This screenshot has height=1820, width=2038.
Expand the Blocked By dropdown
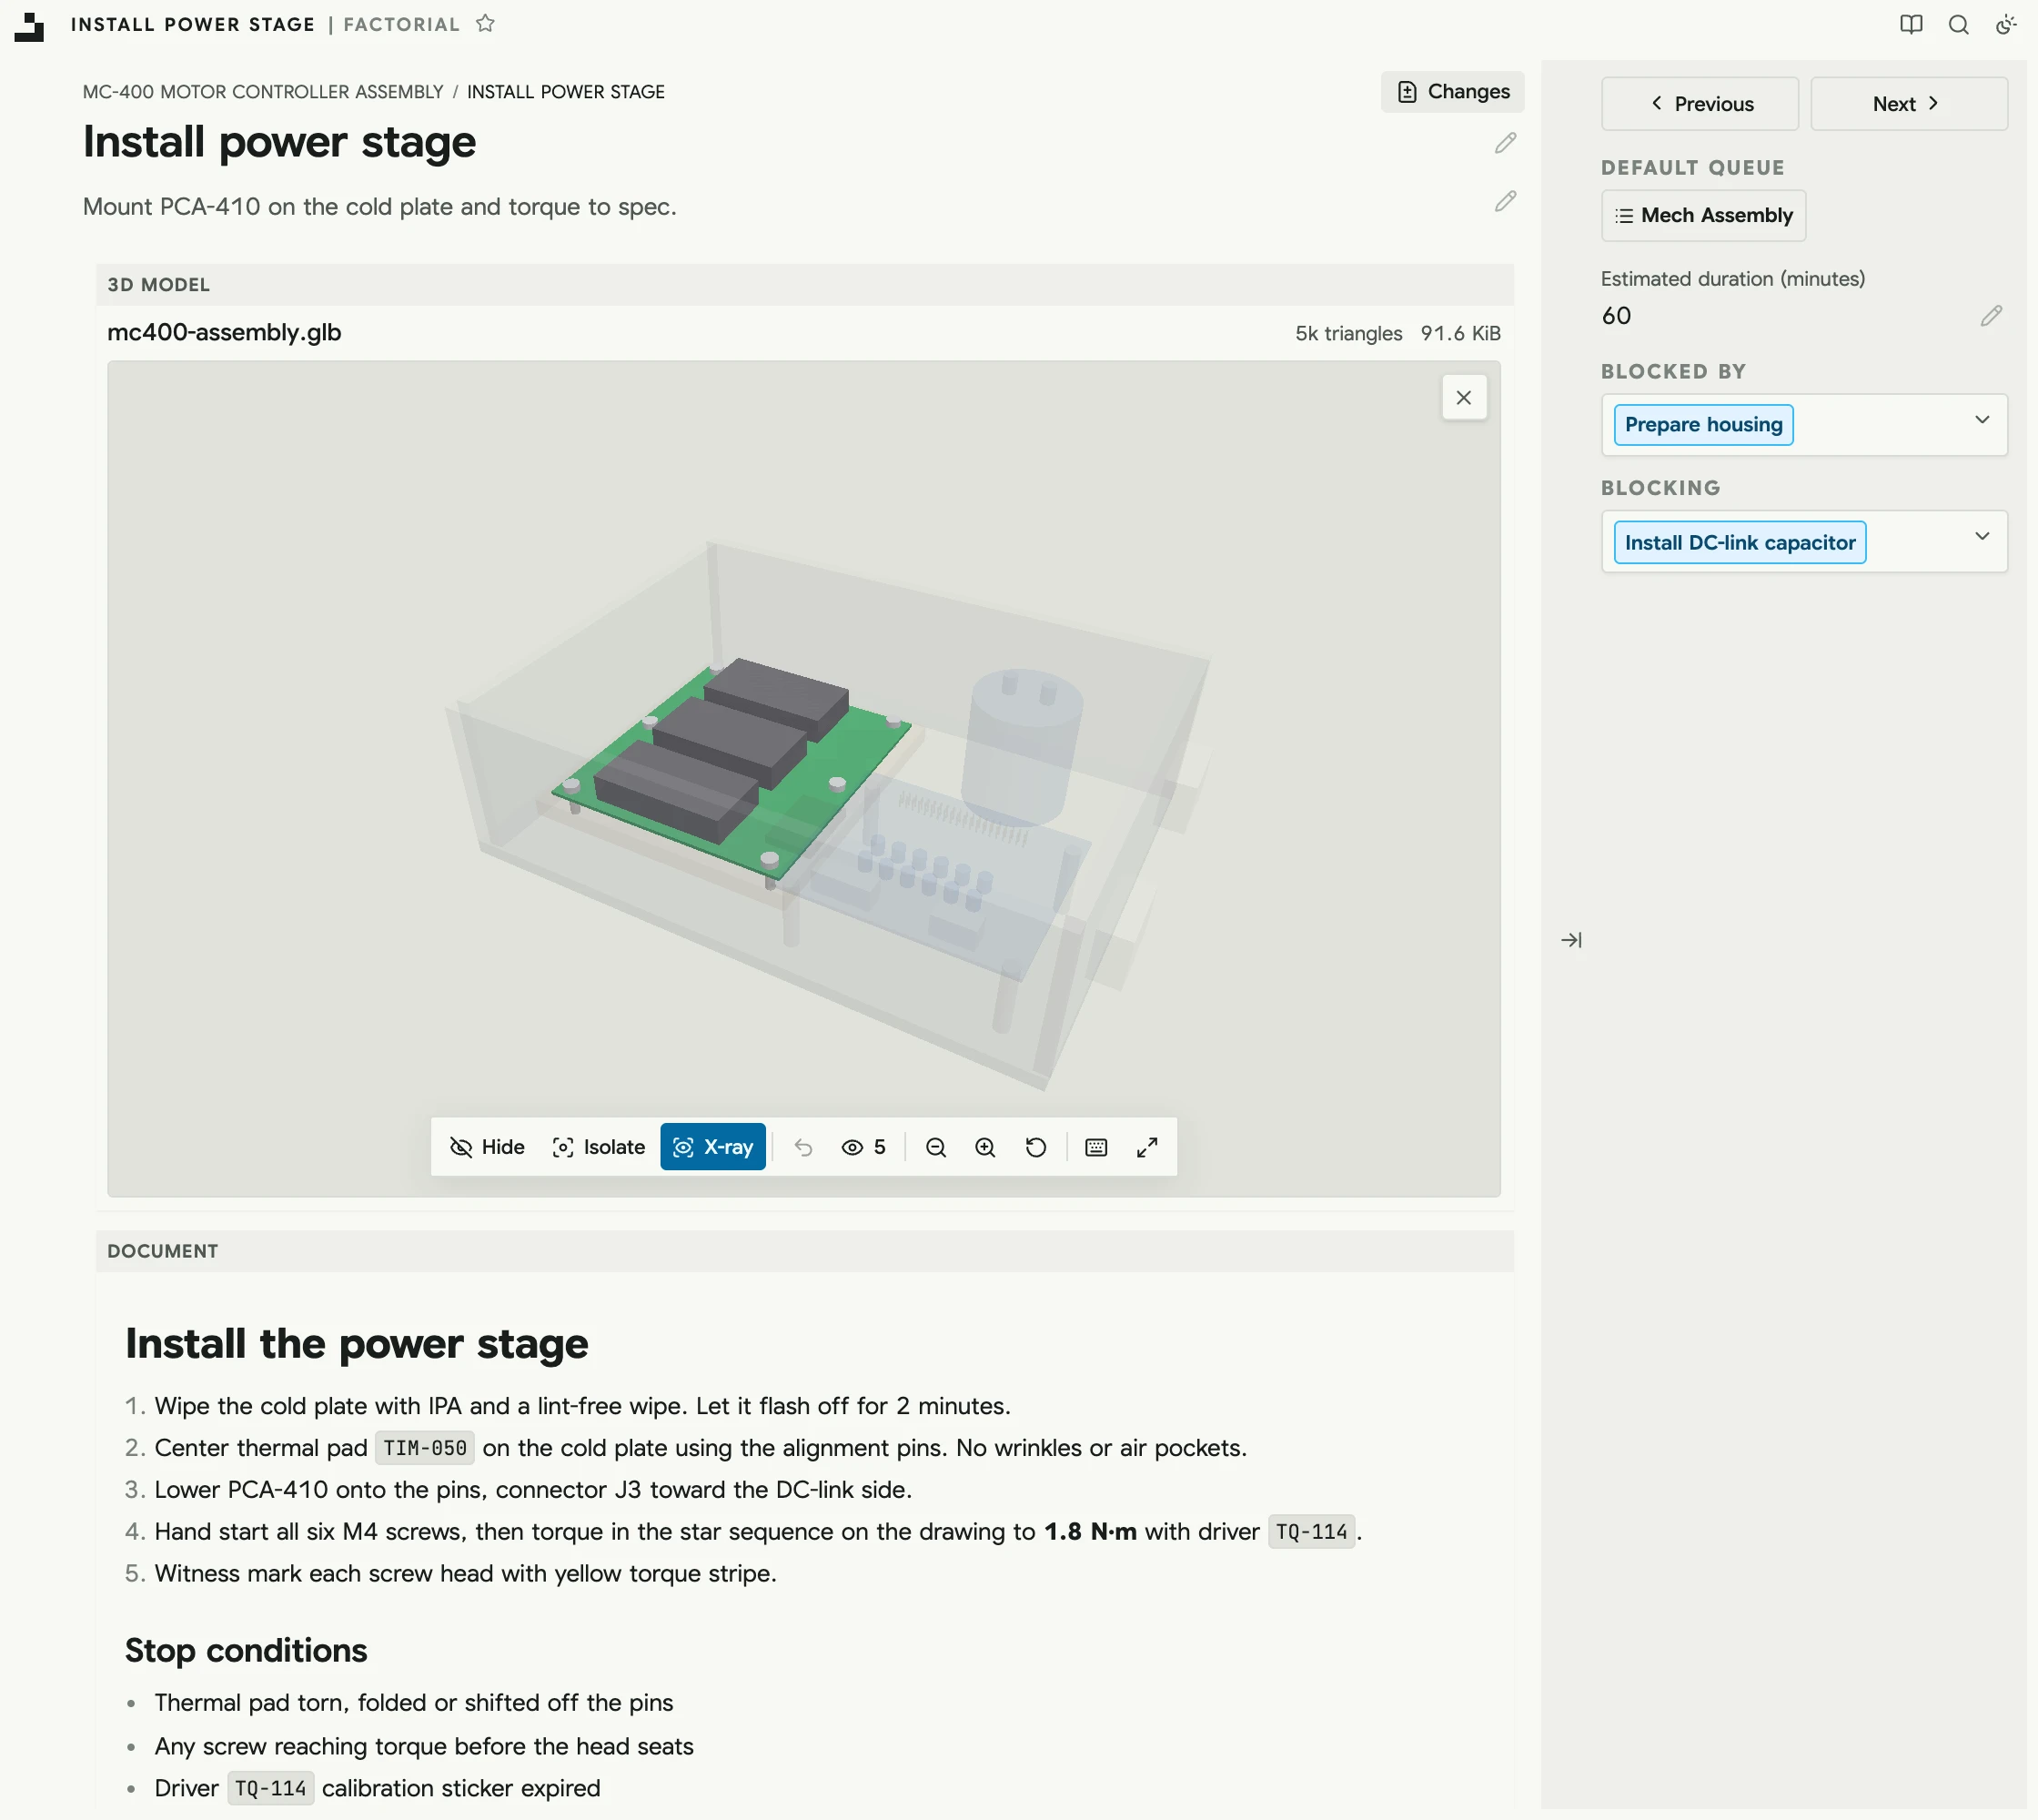pyautogui.click(x=1982, y=420)
